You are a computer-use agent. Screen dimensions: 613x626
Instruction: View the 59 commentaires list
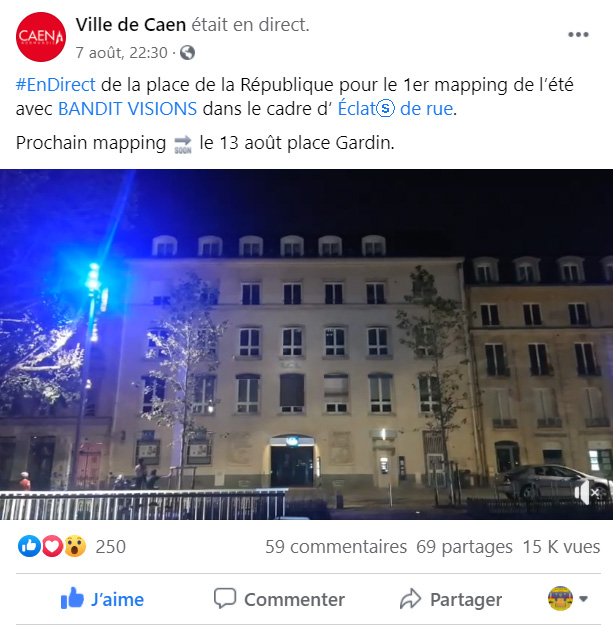(336, 547)
